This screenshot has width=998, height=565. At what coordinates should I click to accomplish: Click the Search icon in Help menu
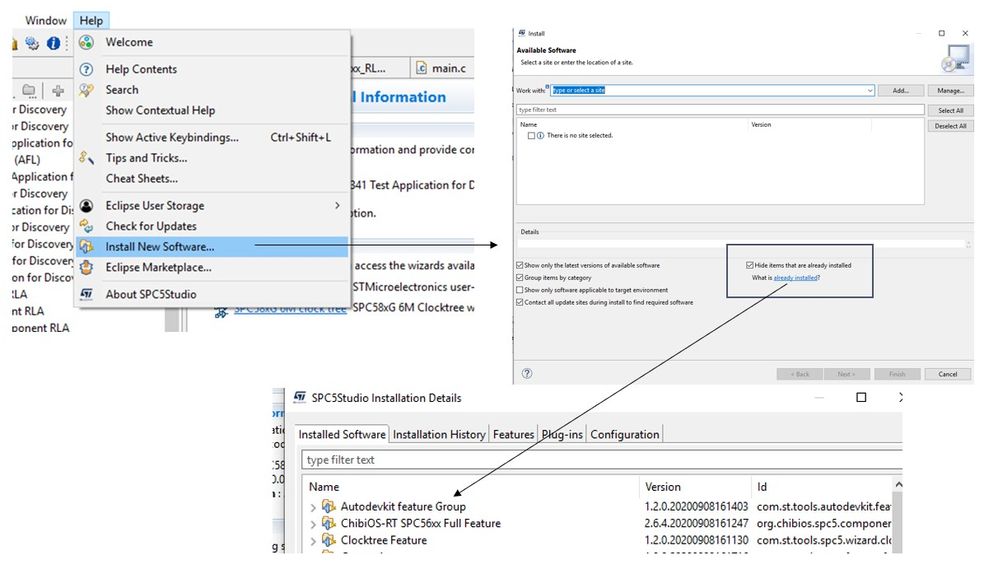click(87, 90)
